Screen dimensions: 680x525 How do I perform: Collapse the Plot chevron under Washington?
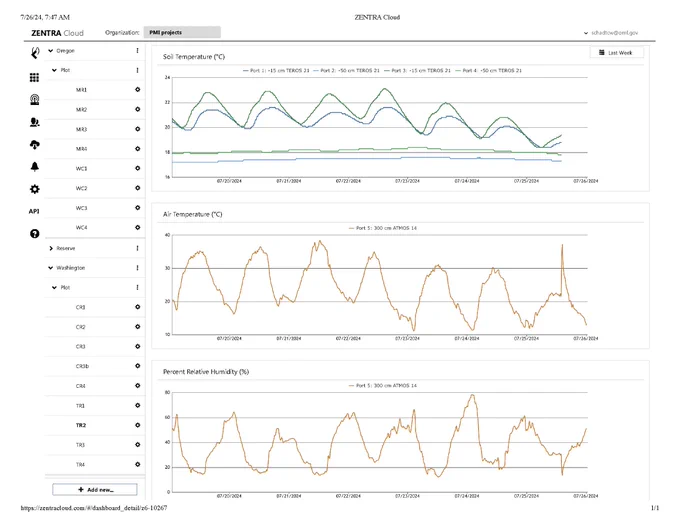click(54, 287)
